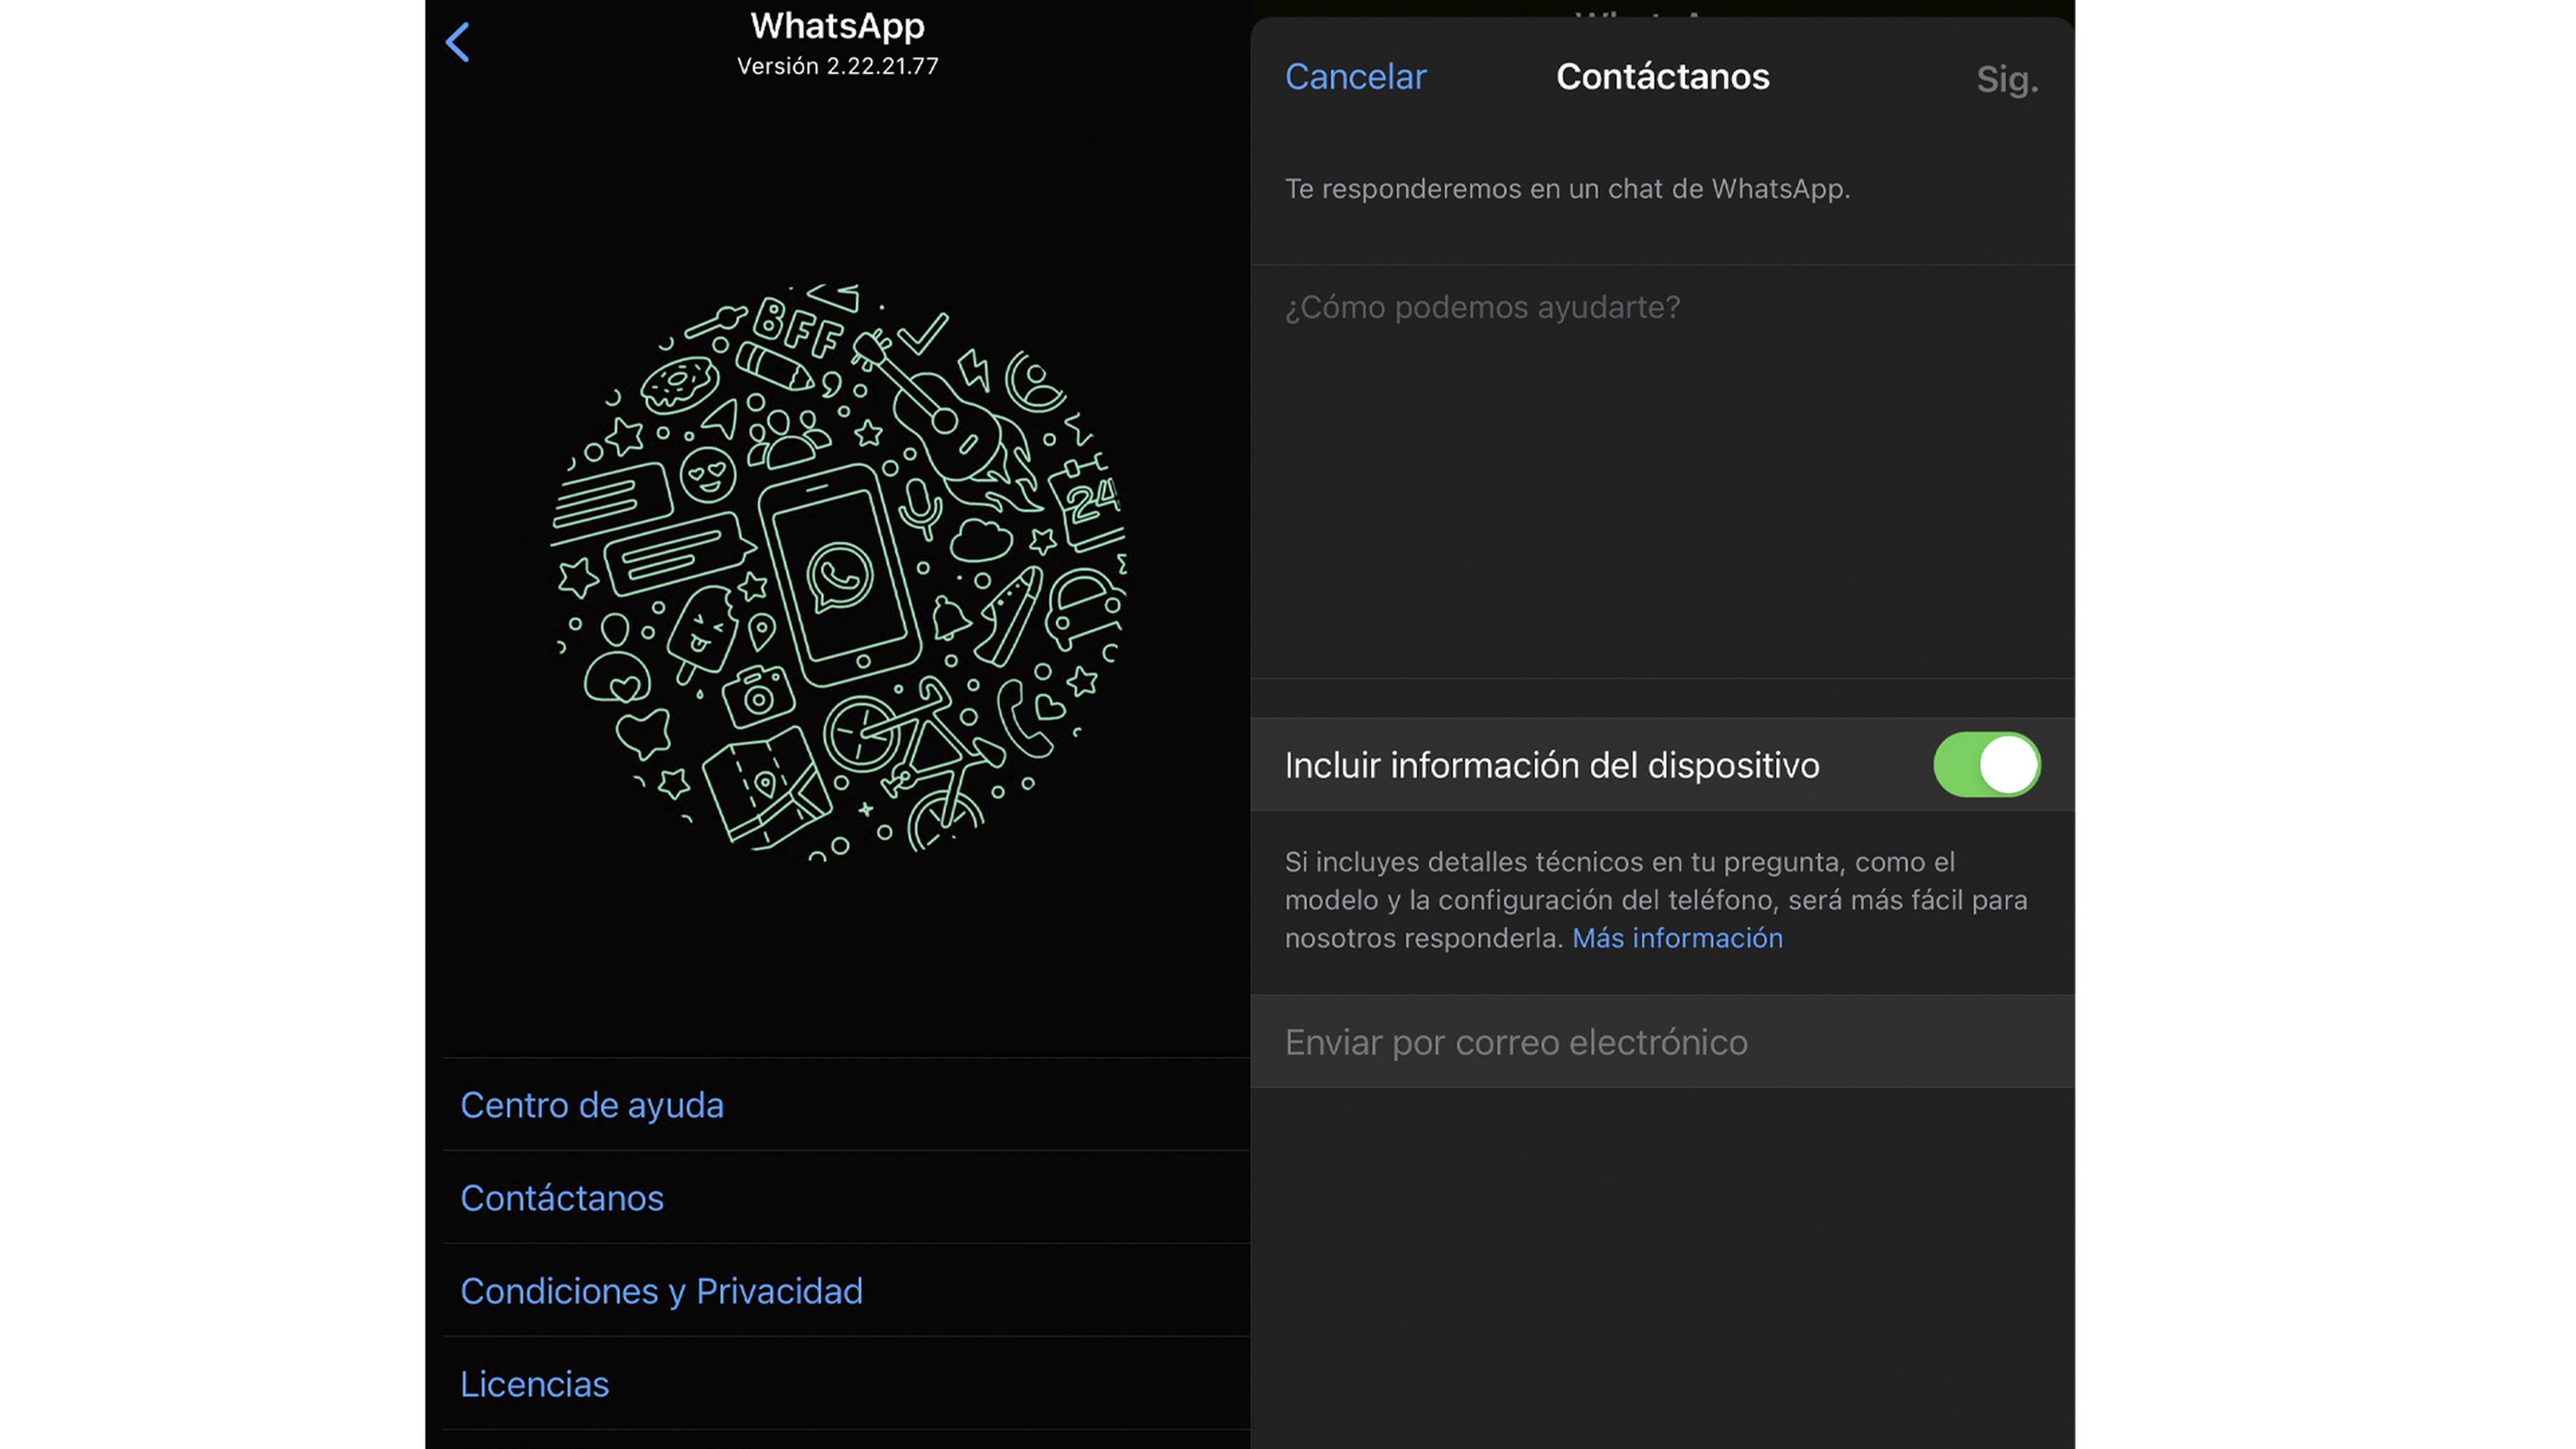Tap Te responderemos en un chat de WhatsApp text

[x=1567, y=188]
